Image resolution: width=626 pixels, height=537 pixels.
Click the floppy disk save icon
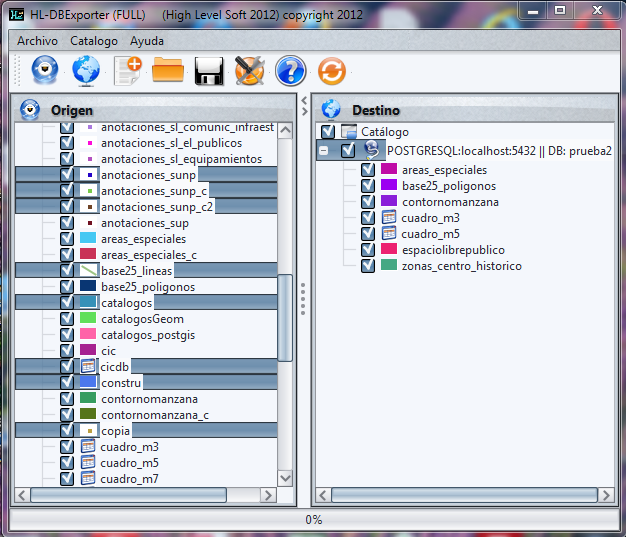(209, 71)
